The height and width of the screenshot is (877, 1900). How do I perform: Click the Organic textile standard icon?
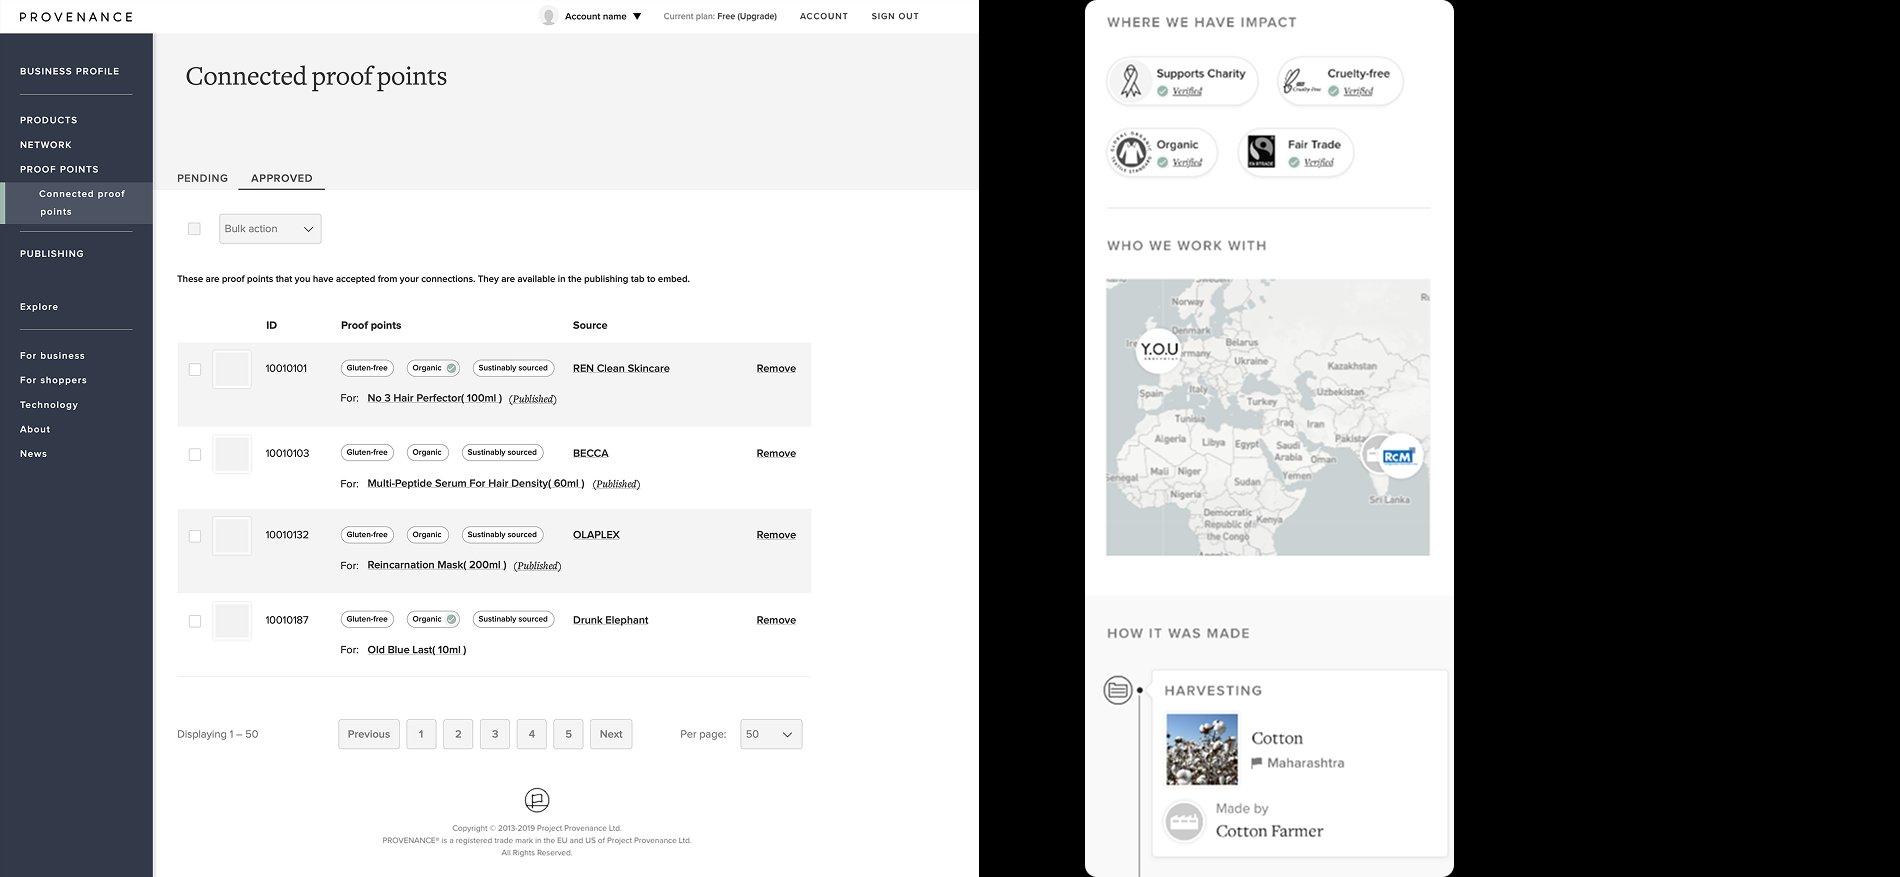click(x=1131, y=152)
